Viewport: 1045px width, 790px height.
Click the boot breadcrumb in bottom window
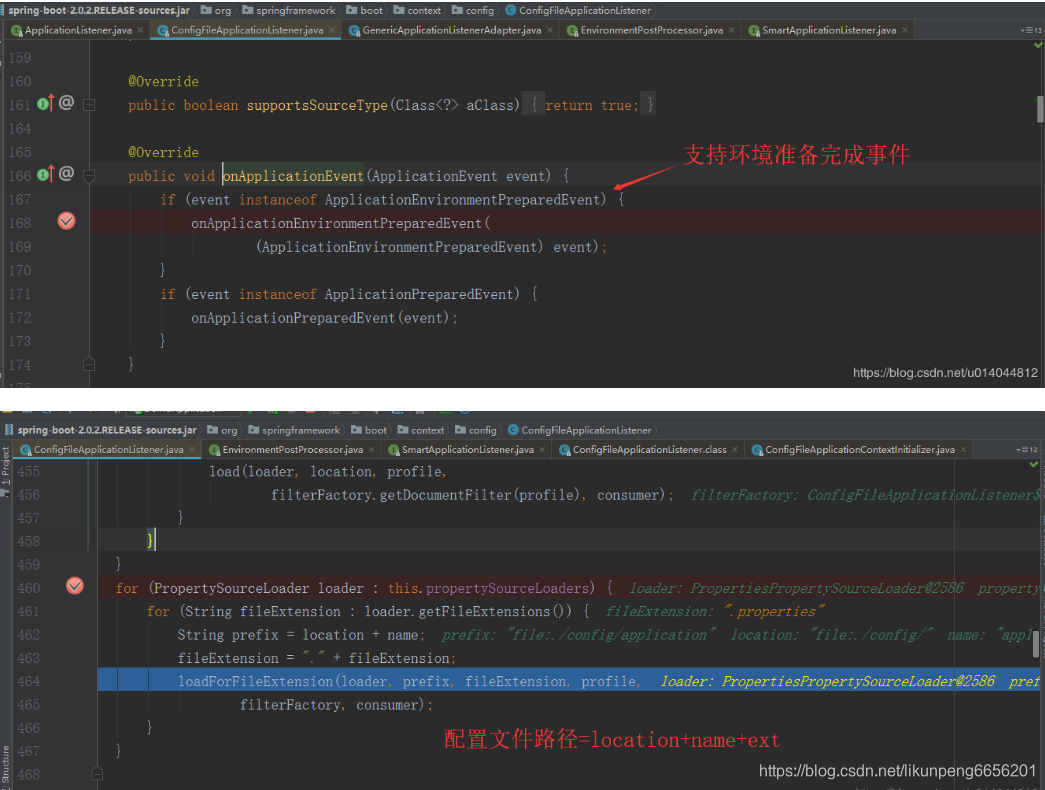[x=369, y=430]
